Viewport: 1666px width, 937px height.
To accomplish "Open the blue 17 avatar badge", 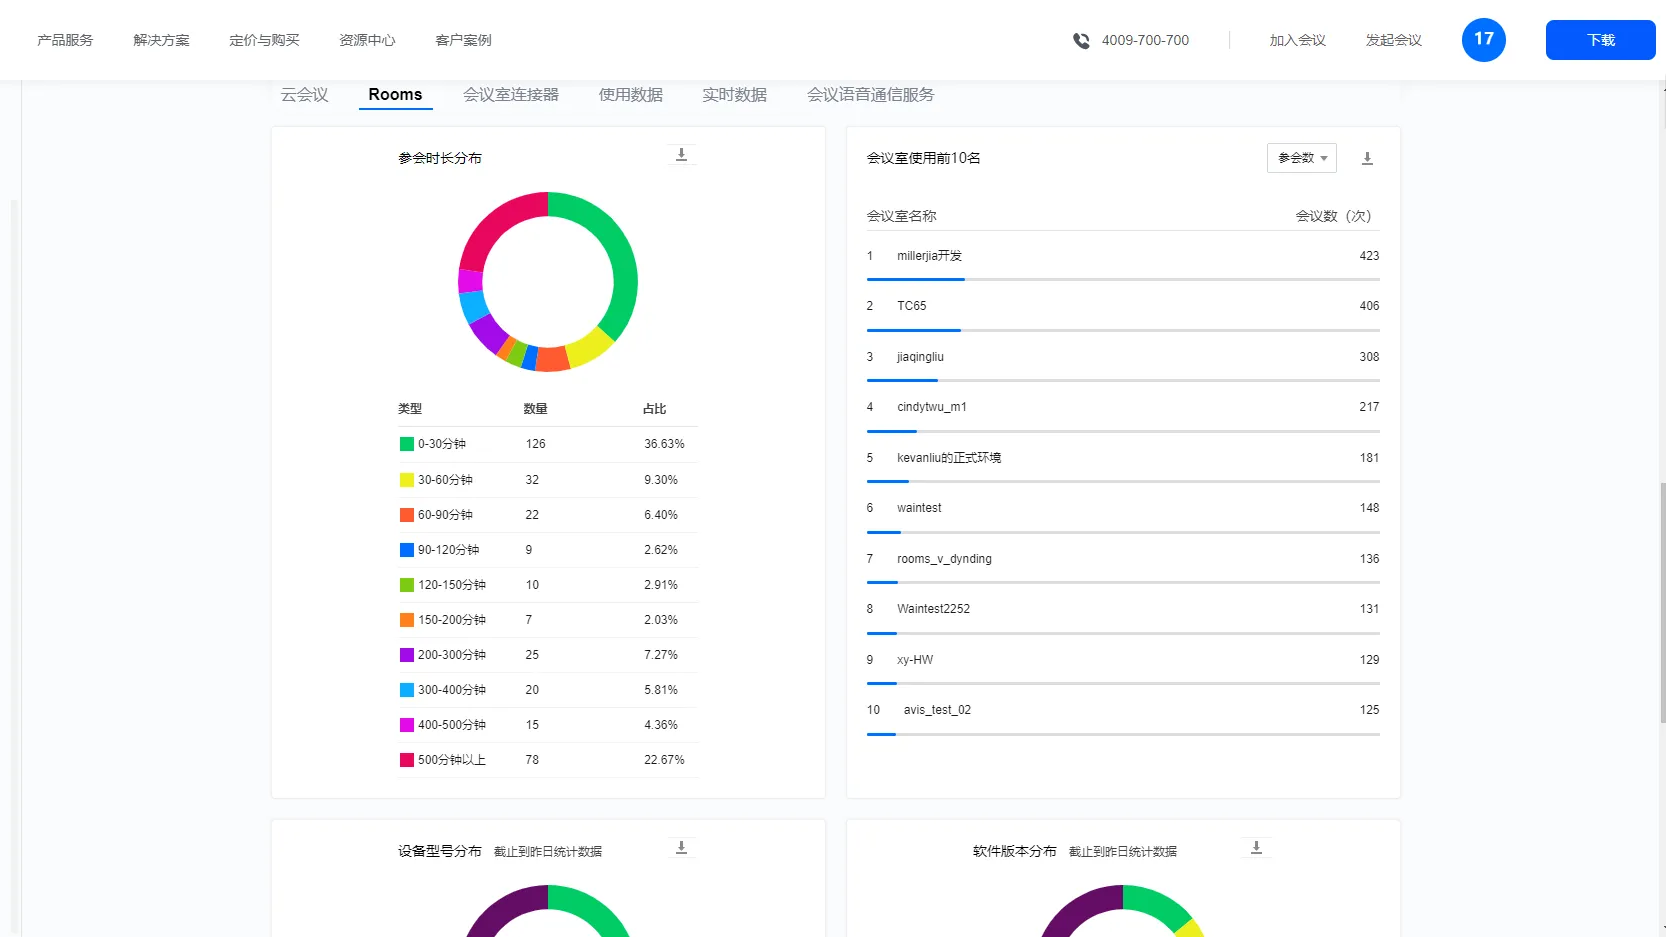I will click(x=1483, y=40).
